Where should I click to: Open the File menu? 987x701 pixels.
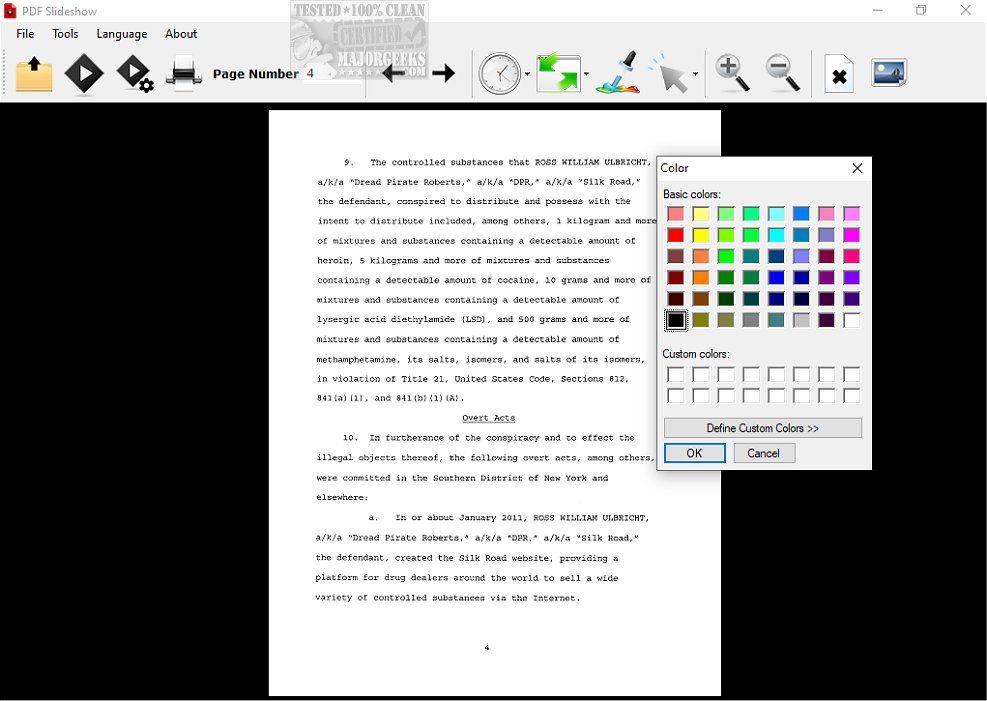click(25, 34)
